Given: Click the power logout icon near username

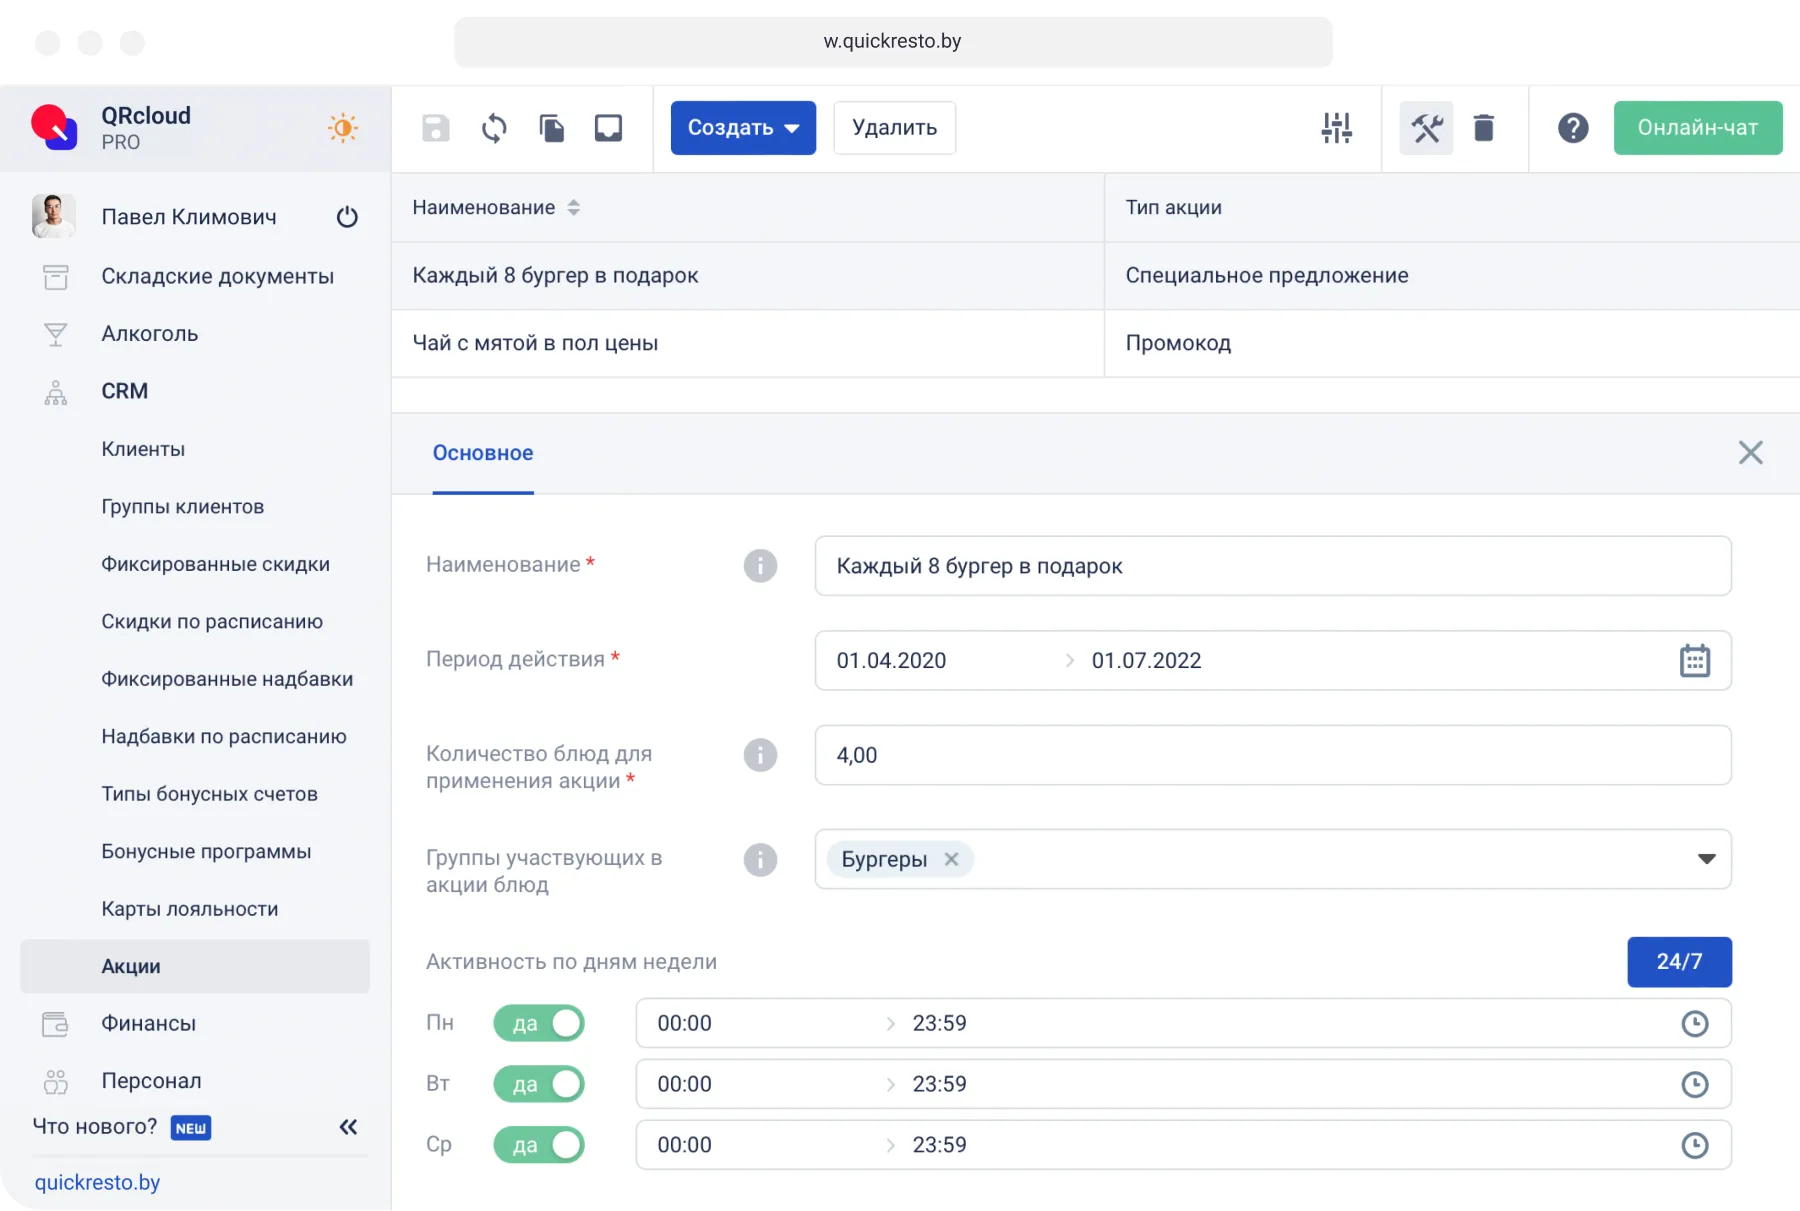Looking at the screenshot, I should 347,217.
